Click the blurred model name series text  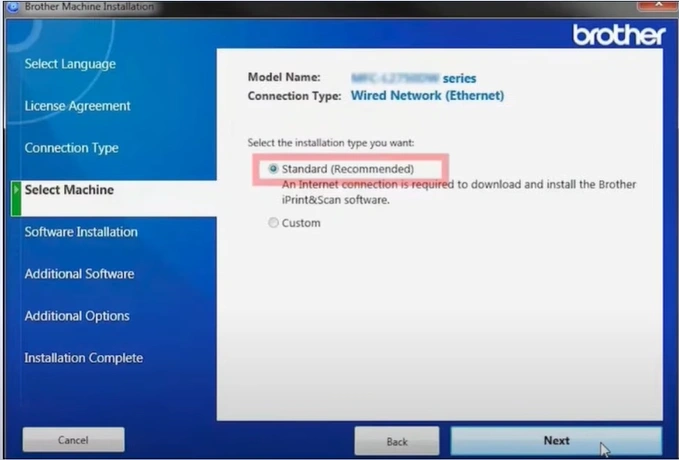tap(413, 78)
